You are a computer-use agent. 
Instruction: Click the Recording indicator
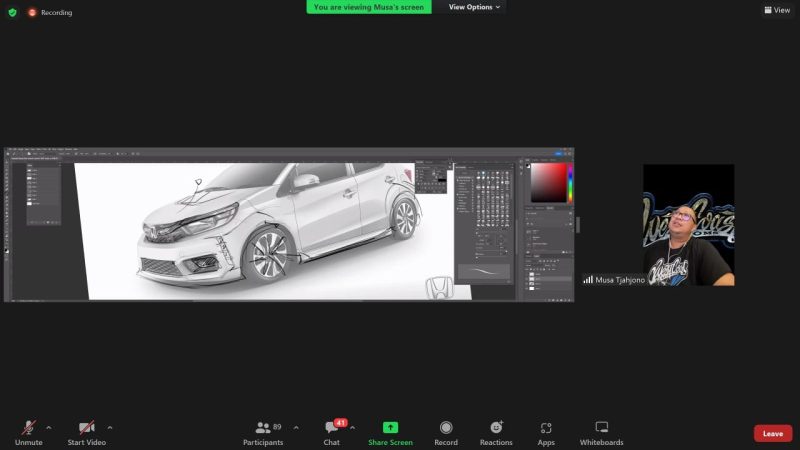pos(50,12)
